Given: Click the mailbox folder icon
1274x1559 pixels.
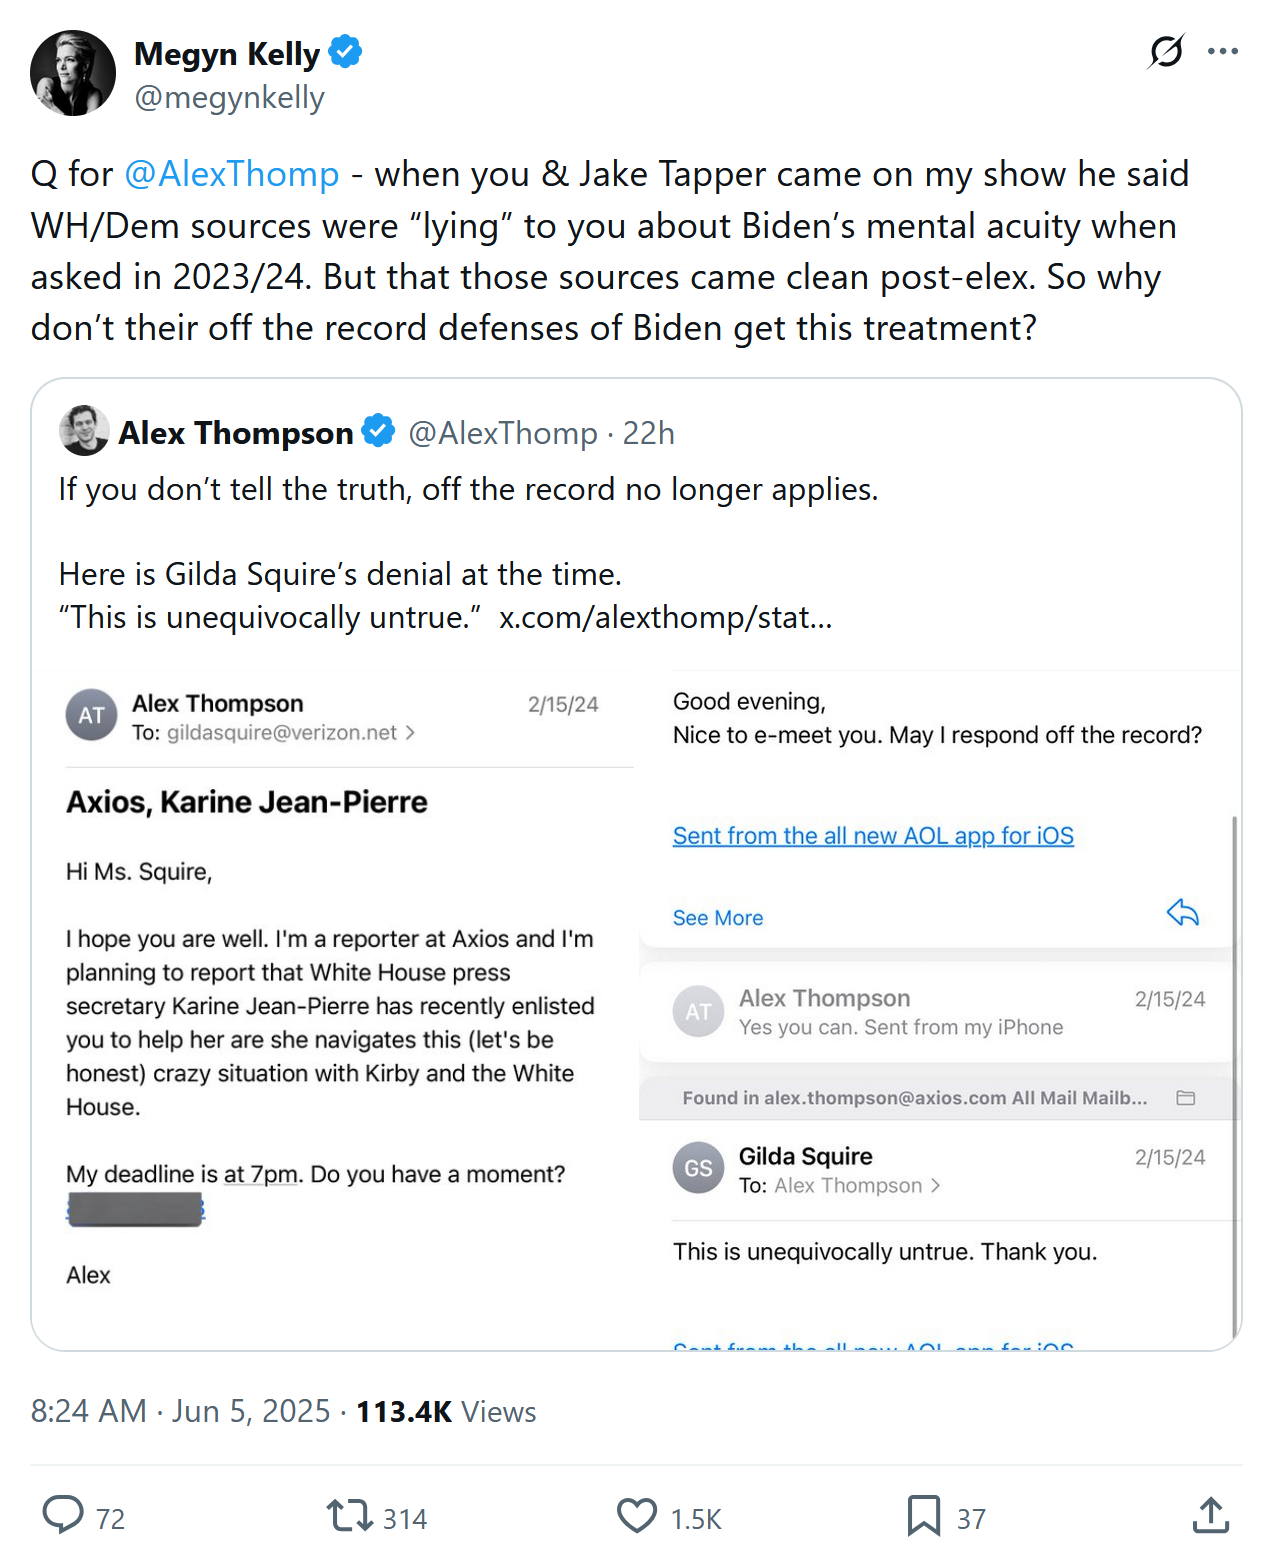Looking at the screenshot, I should pos(1186,1098).
